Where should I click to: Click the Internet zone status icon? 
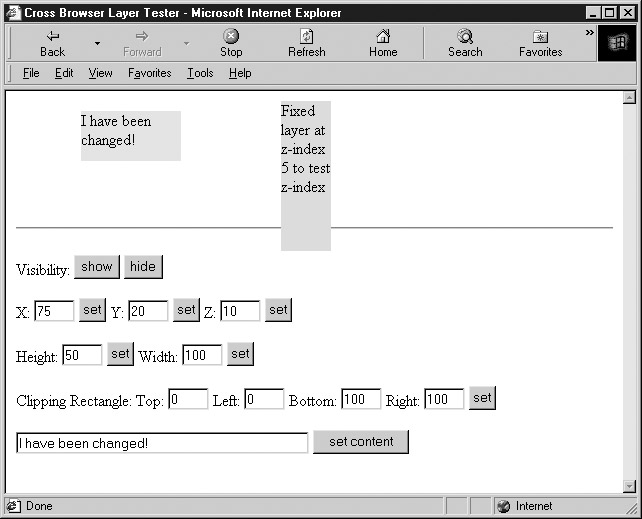click(503, 506)
